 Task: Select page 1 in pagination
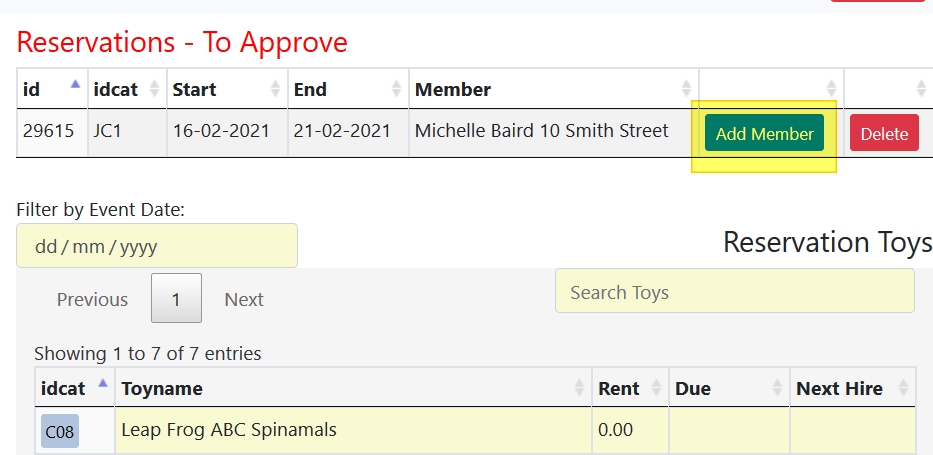click(x=176, y=299)
